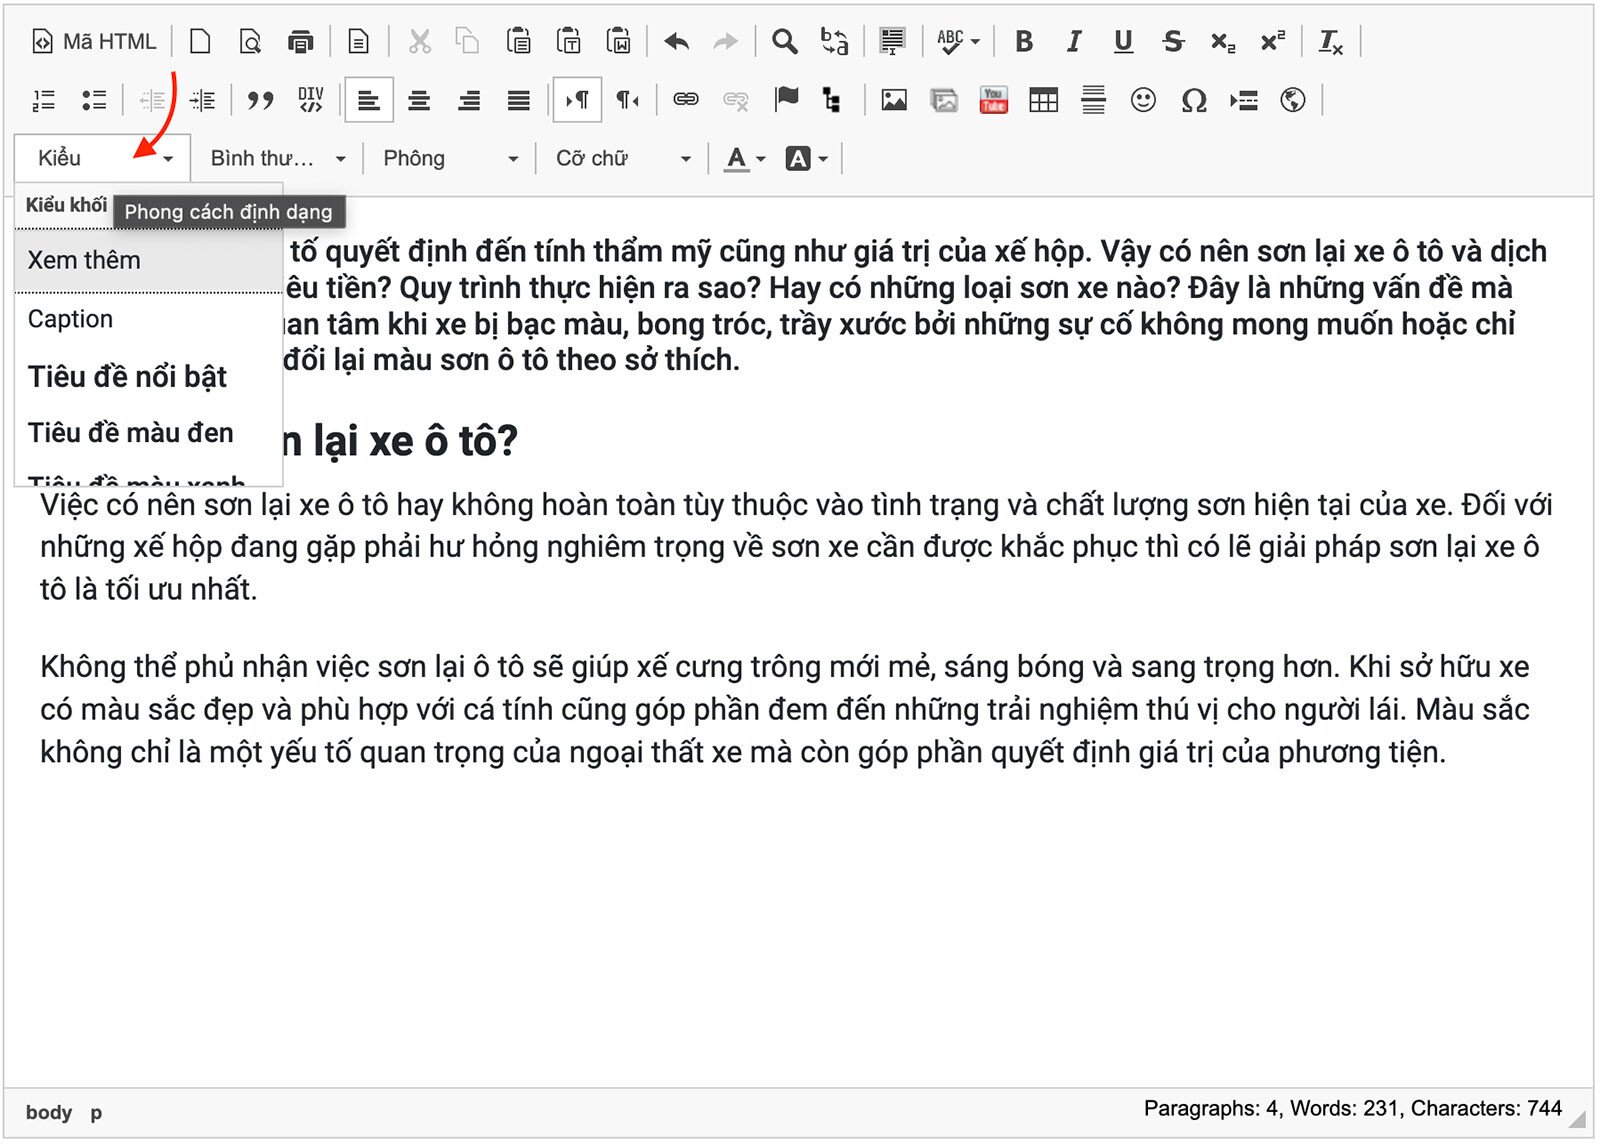
Task: Insert a special character with Omega icon
Action: 1193,100
